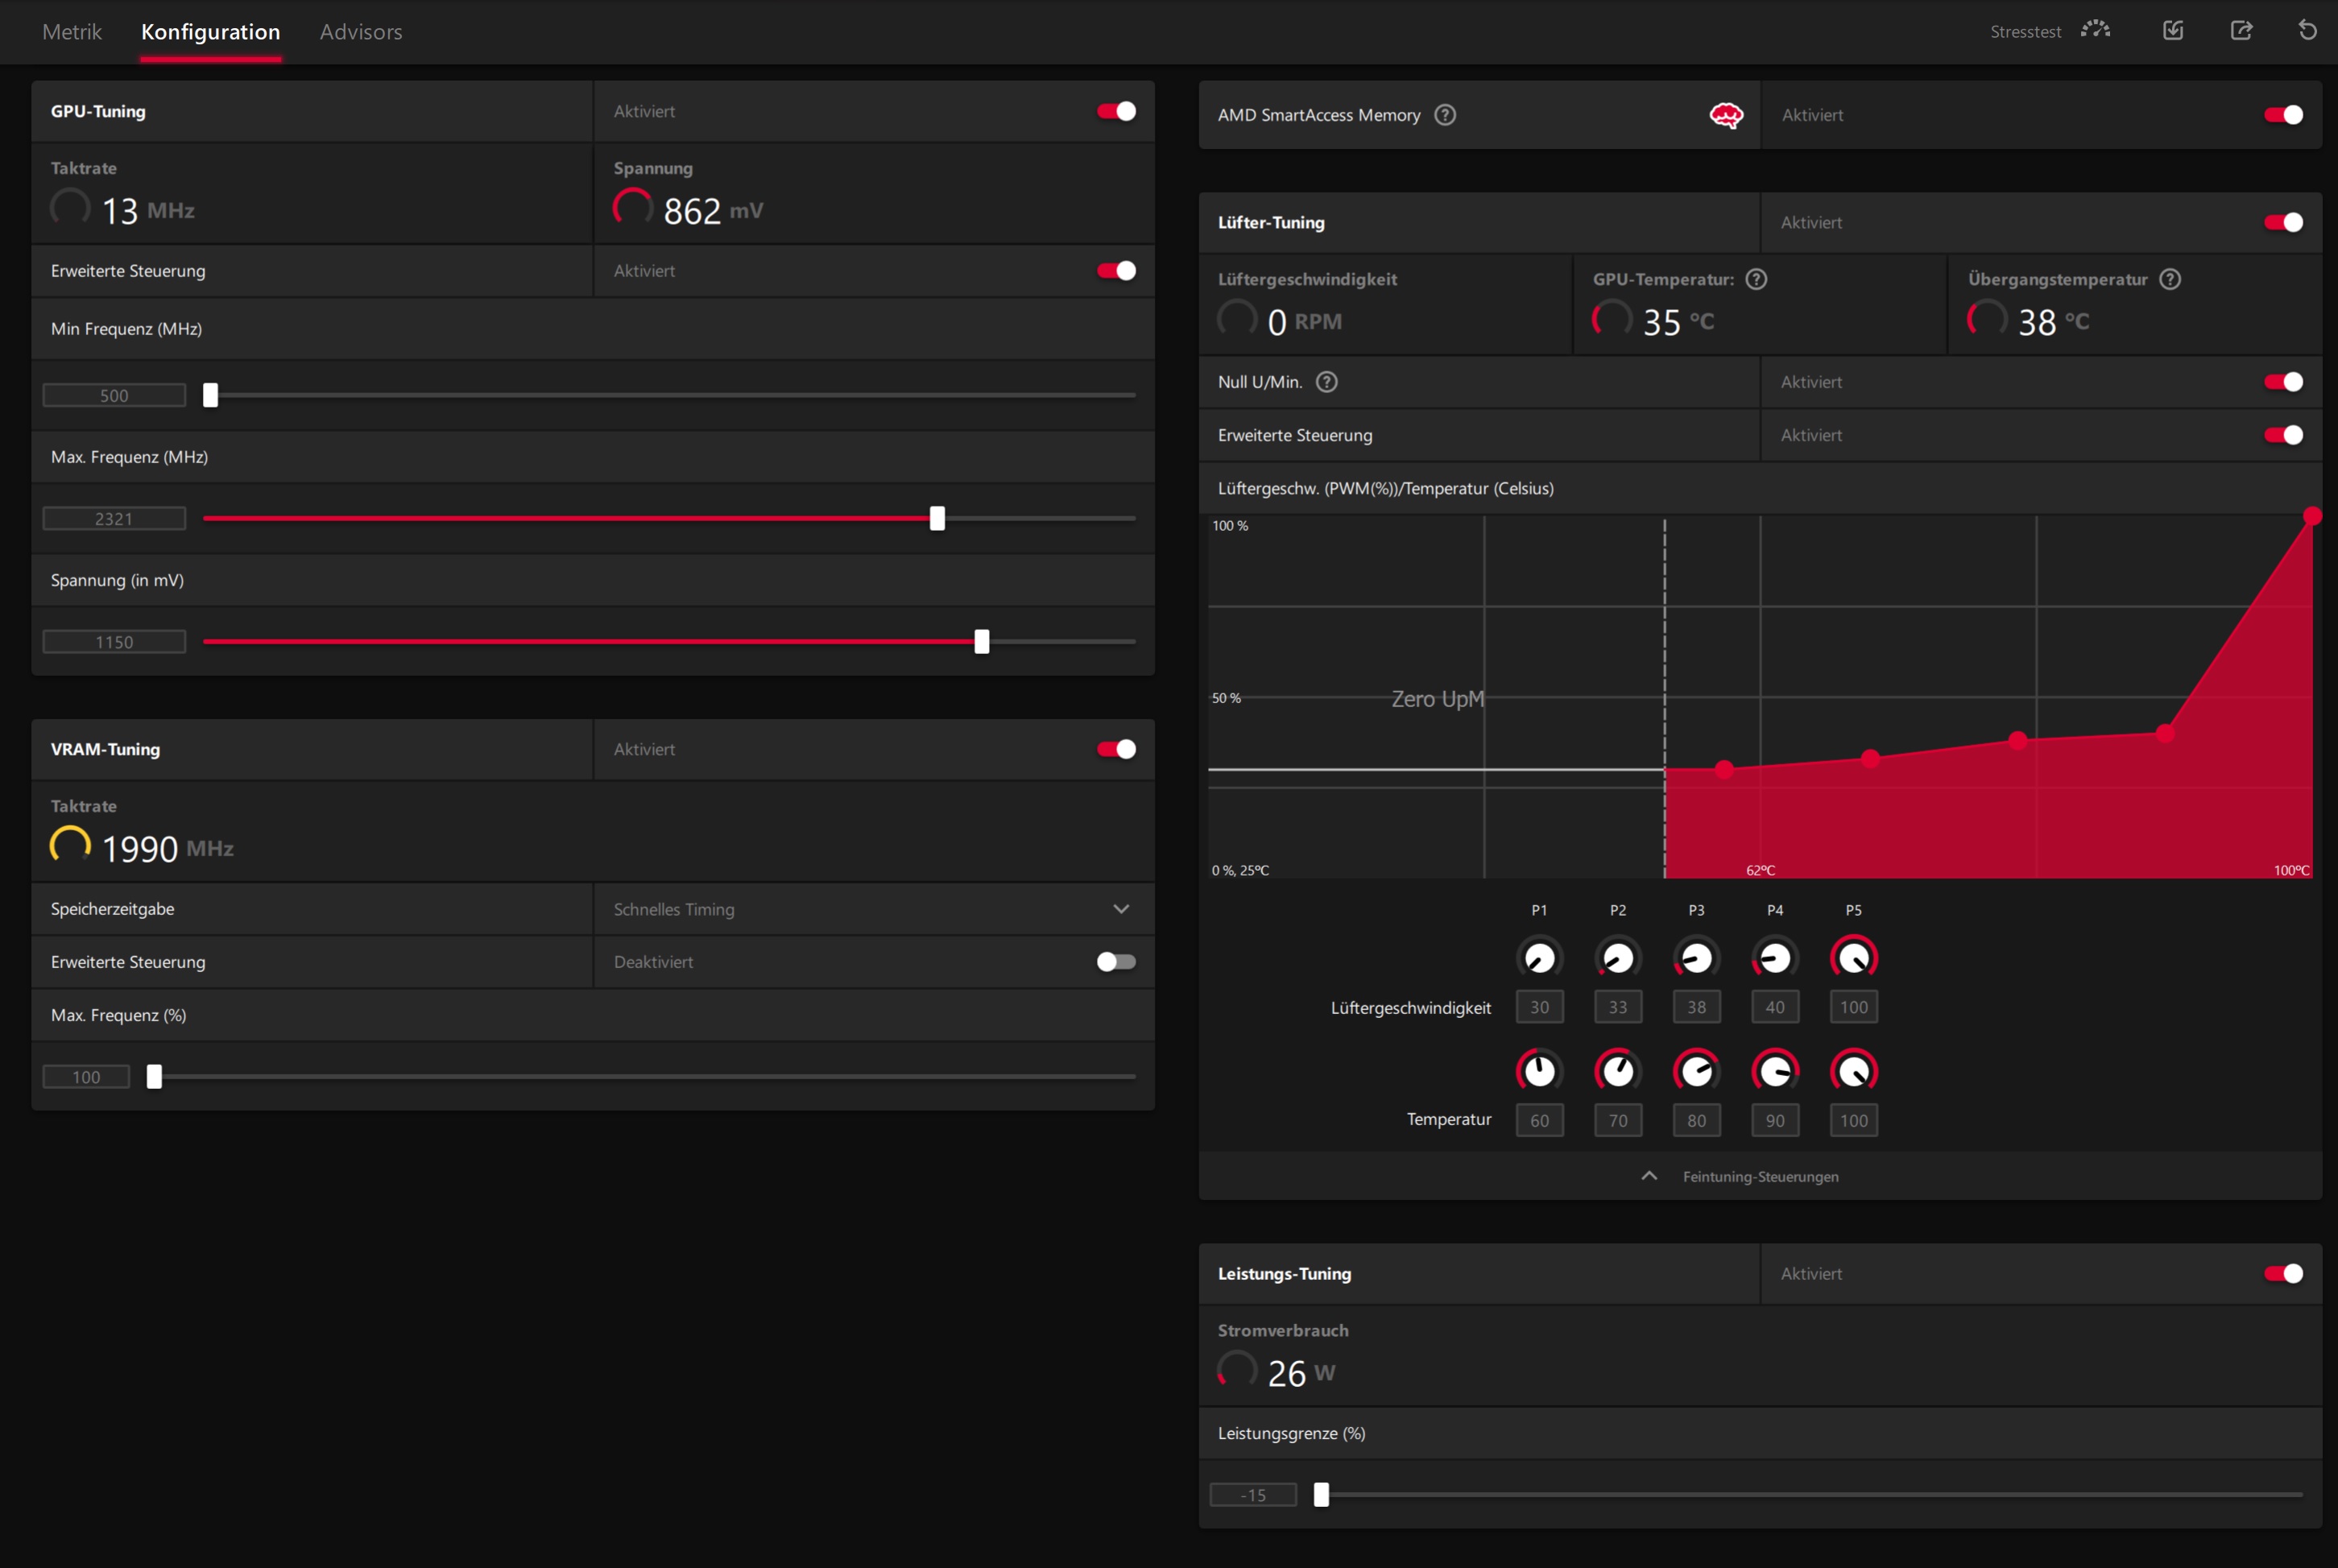The width and height of the screenshot is (2338, 1568).
Task: Select the Konfiguration tab
Action: coord(211,32)
